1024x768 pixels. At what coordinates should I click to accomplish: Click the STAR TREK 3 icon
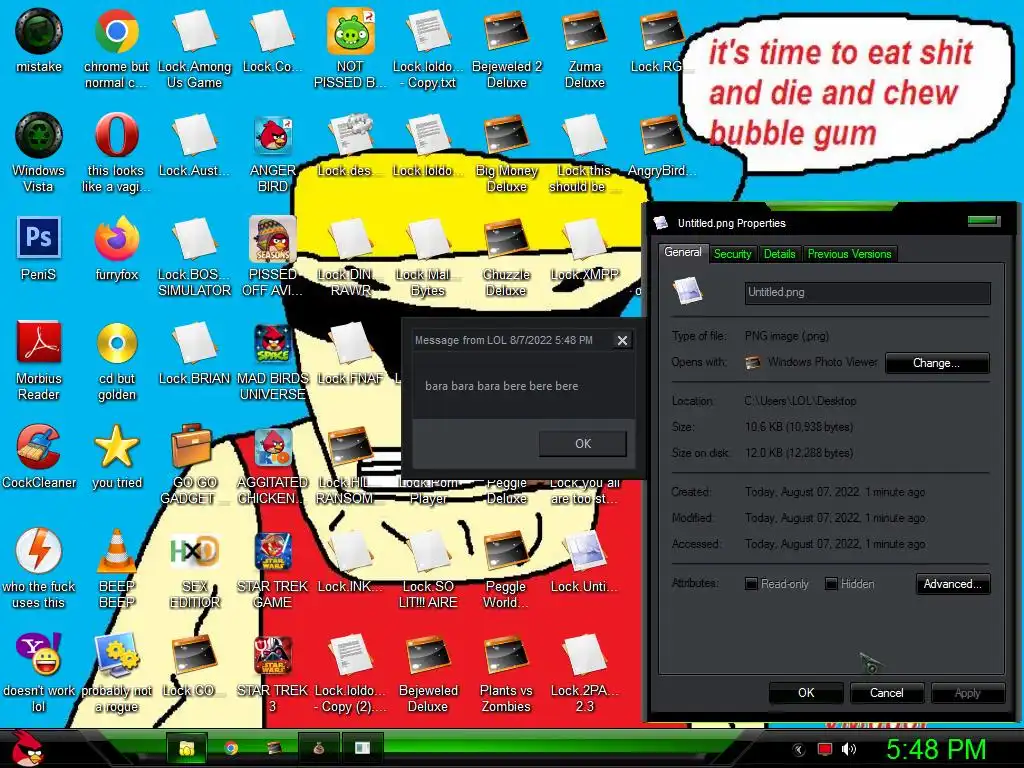(272, 654)
